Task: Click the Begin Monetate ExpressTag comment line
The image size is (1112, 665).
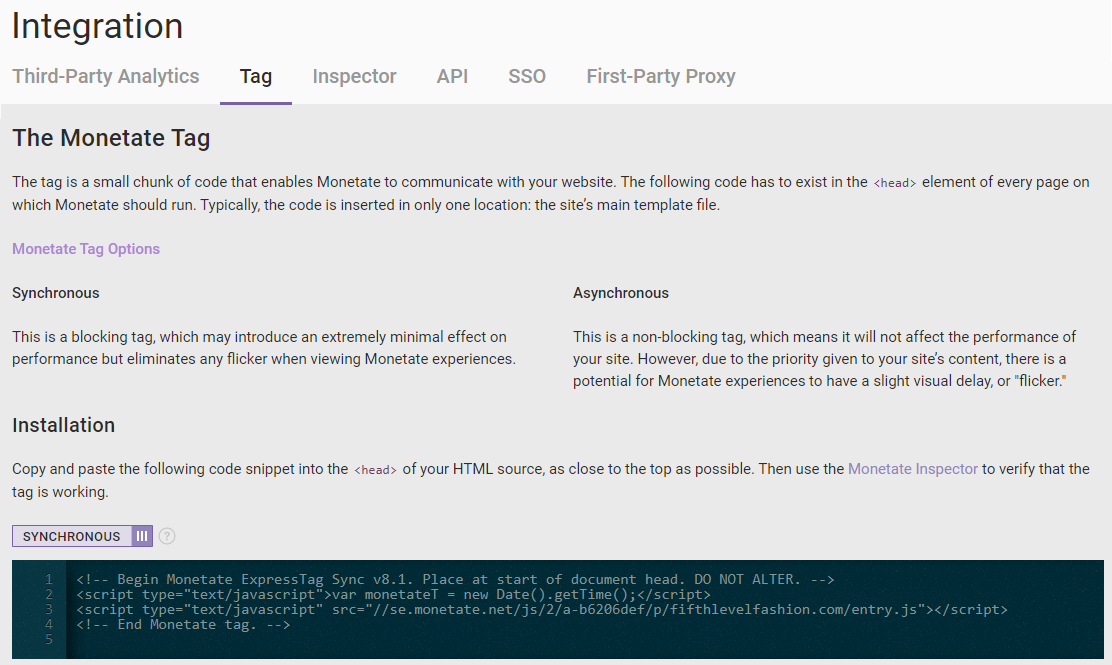Action: [x=455, y=580]
